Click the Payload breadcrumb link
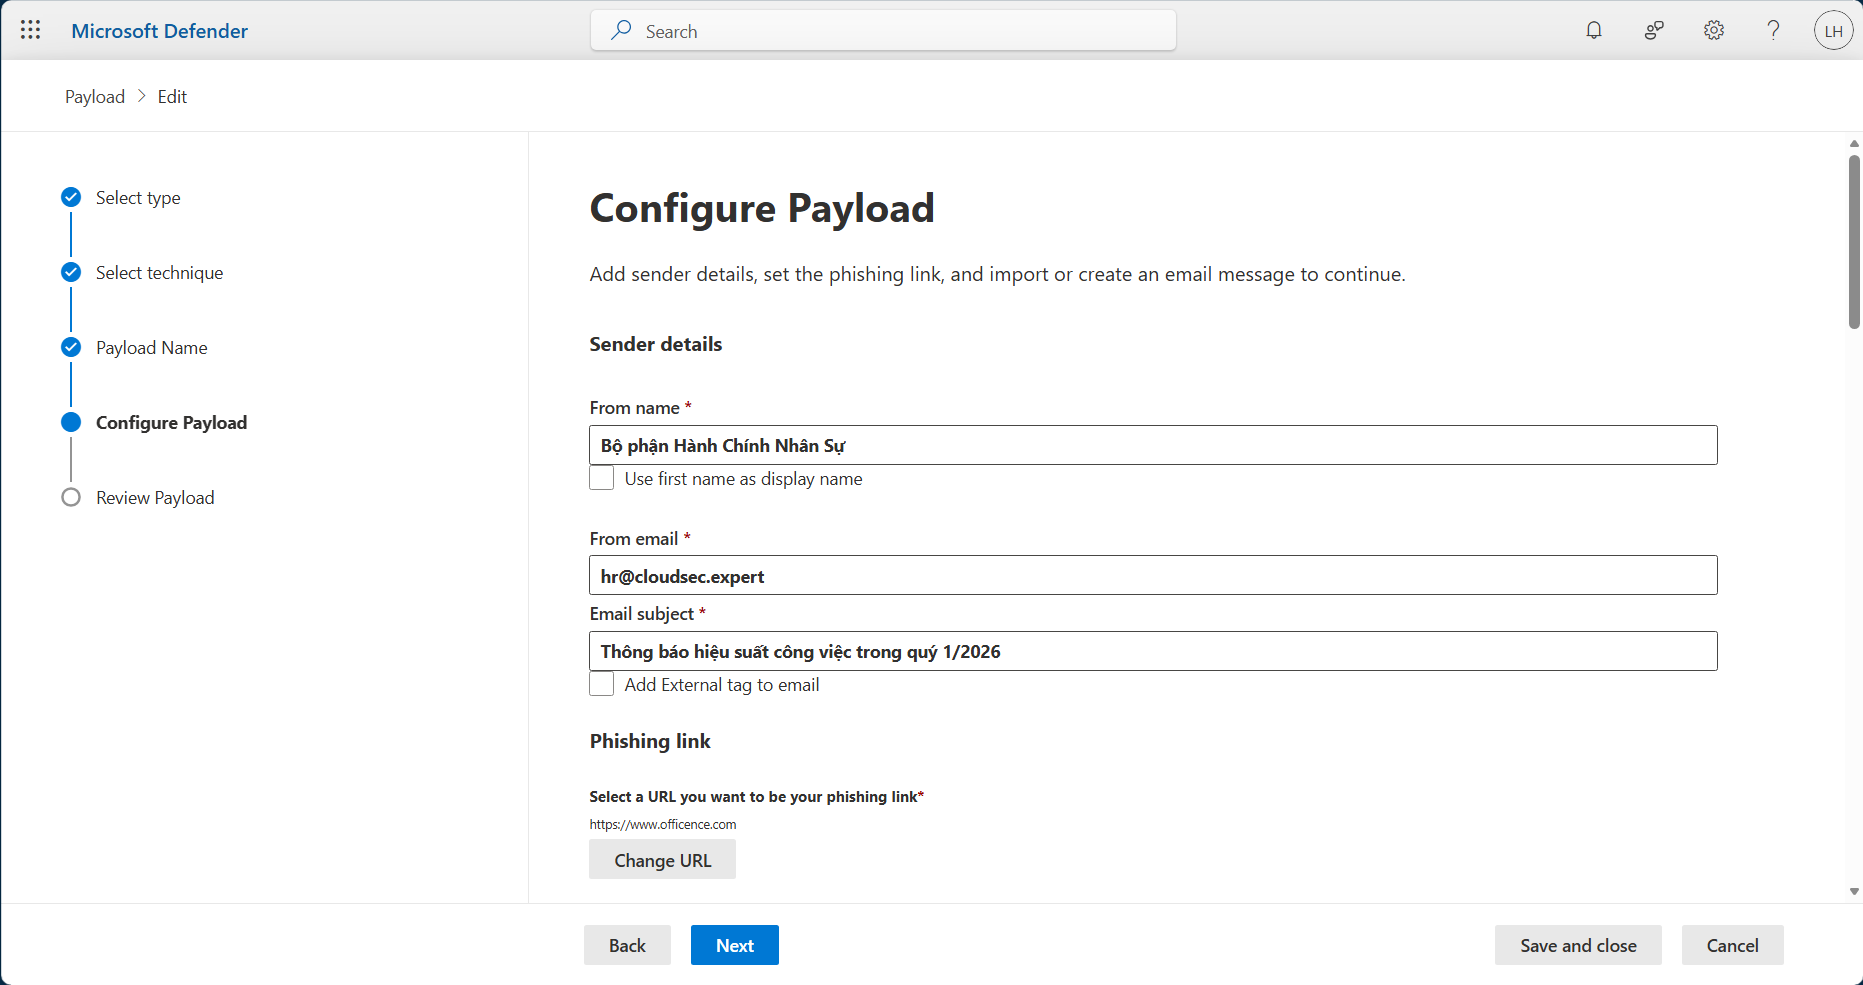 point(95,97)
